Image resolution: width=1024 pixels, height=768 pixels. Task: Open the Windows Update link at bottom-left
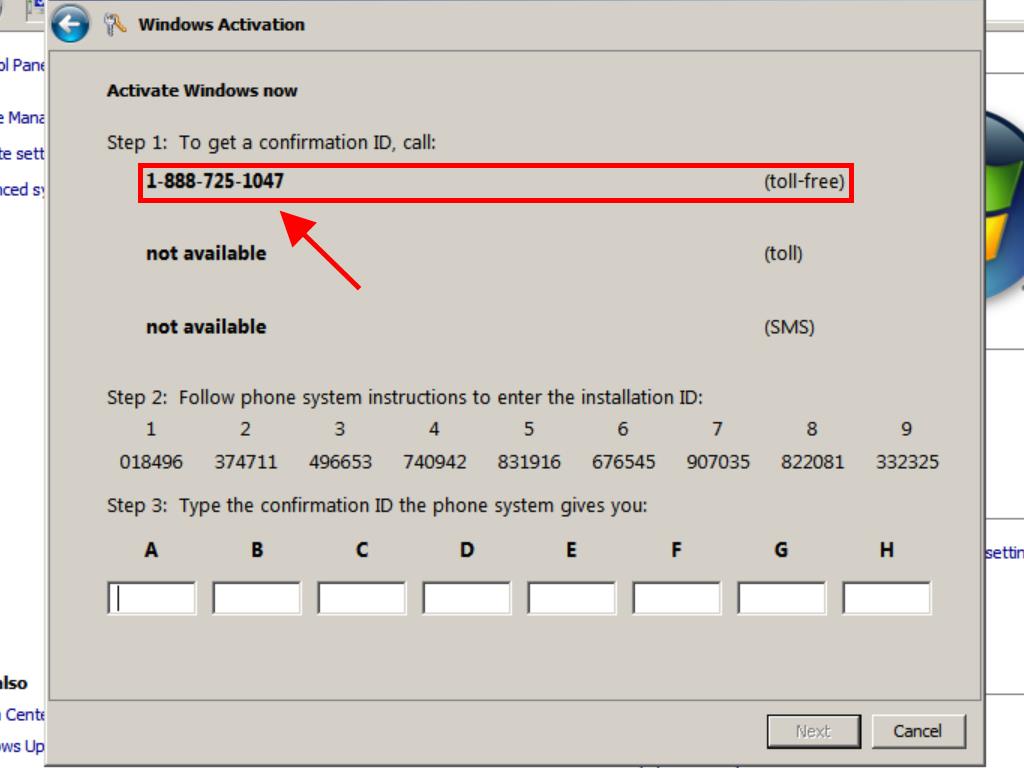coord(23,747)
